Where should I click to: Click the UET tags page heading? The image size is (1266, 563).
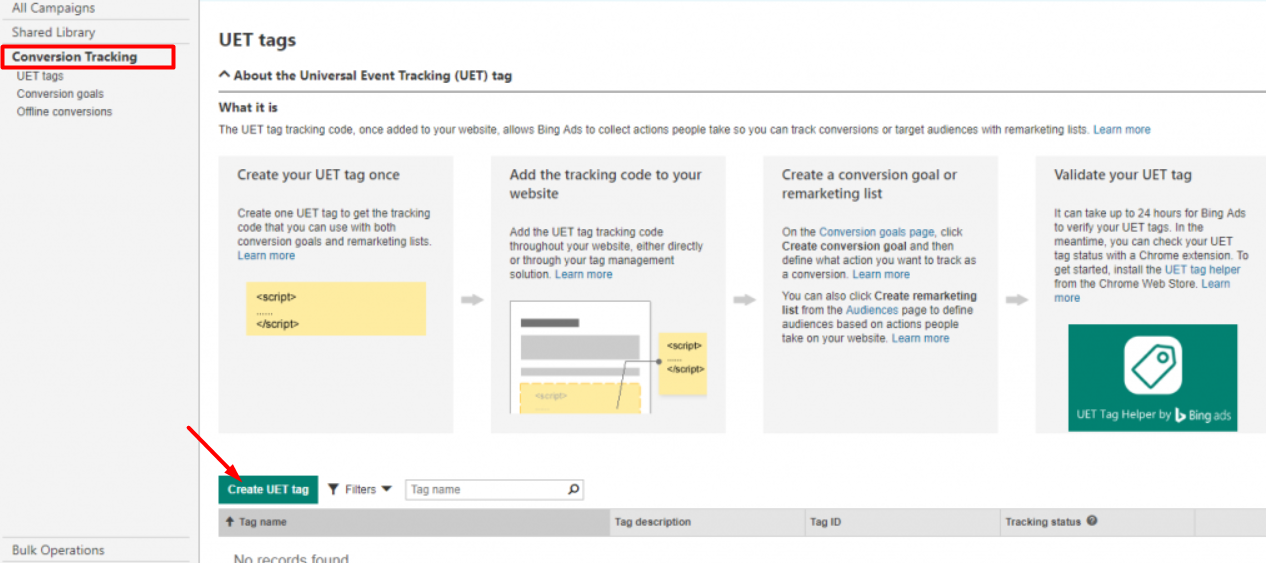click(x=257, y=40)
